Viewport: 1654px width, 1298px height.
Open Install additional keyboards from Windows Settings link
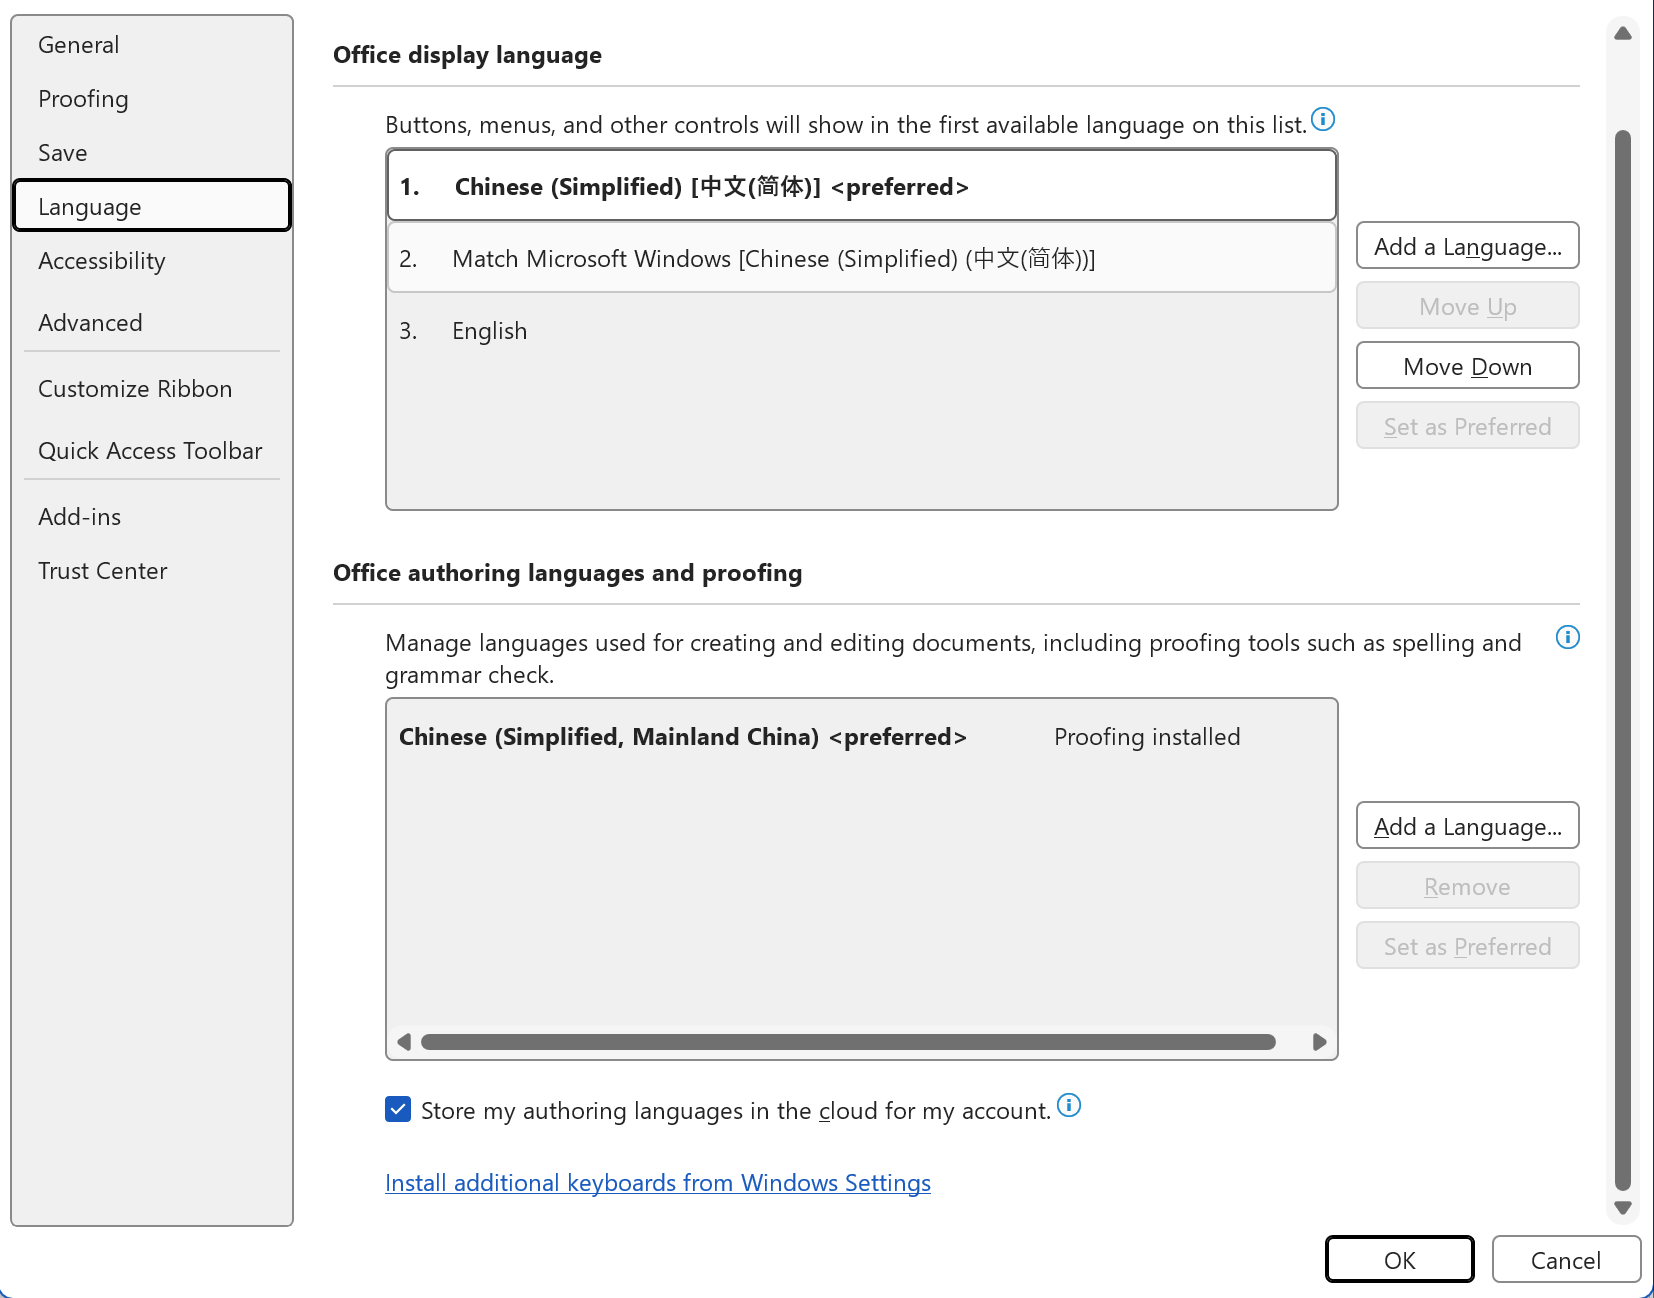point(658,1183)
